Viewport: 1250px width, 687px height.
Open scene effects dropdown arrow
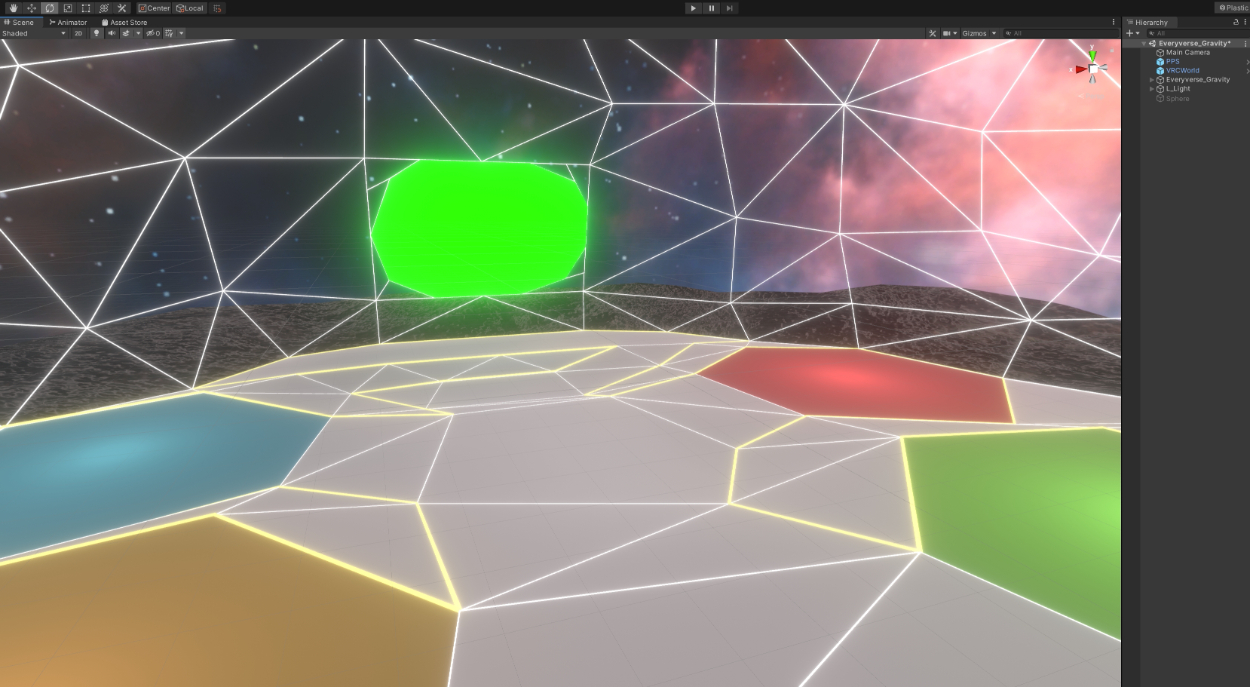click(x=137, y=33)
